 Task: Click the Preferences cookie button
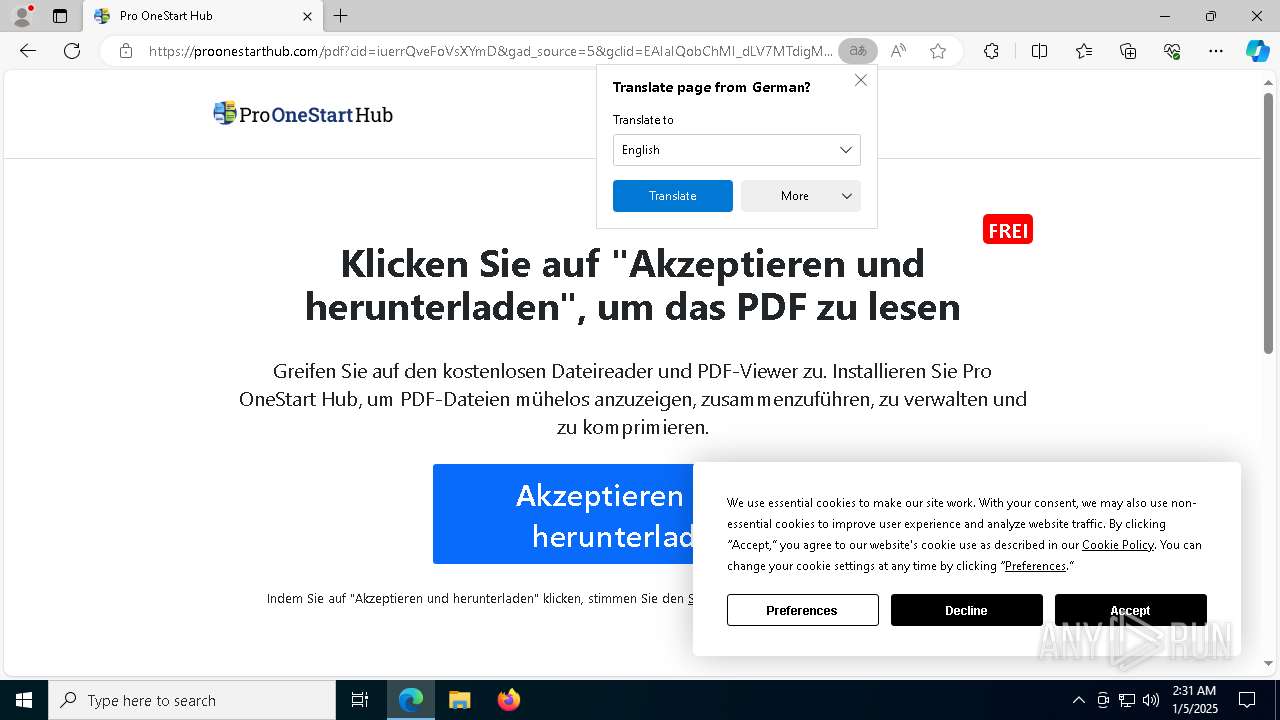[803, 610]
